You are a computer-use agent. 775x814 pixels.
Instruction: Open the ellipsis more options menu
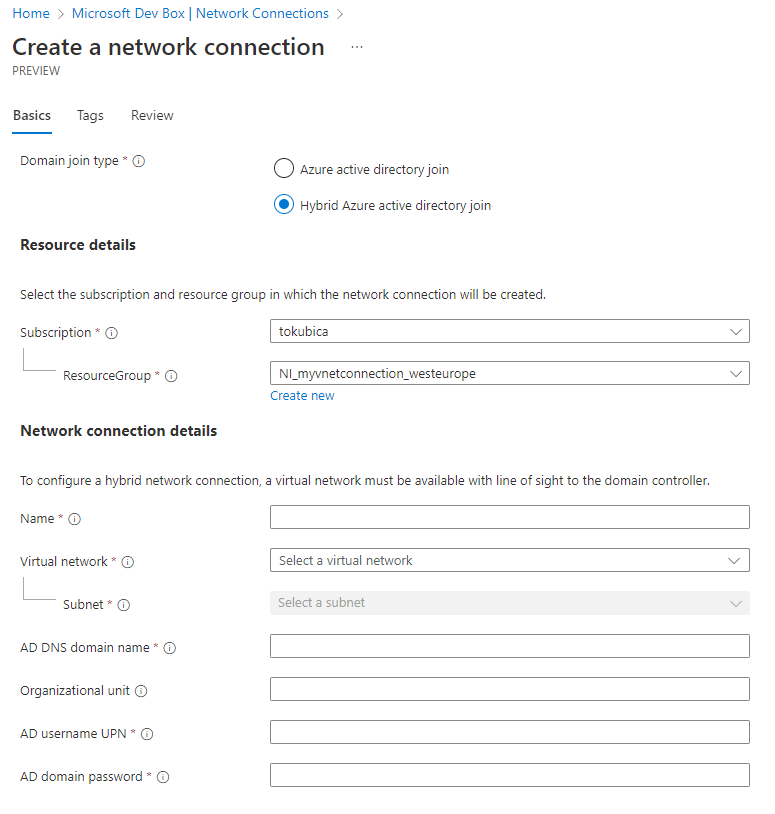tap(357, 47)
